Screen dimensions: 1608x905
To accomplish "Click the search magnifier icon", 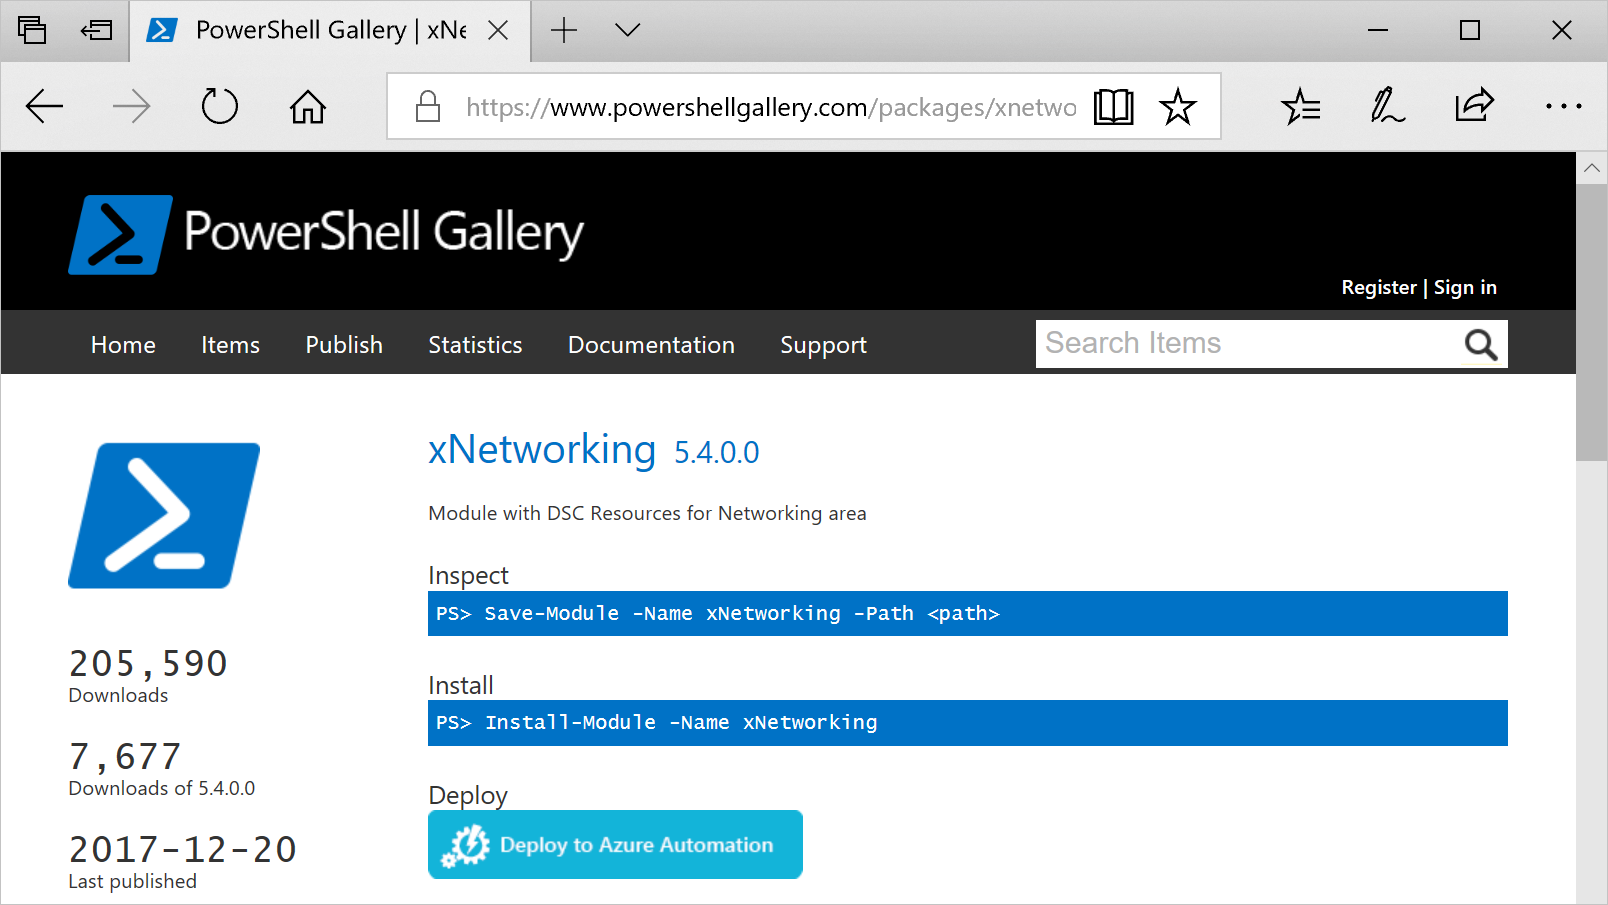I will pyautogui.click(x=1480, y=344).
